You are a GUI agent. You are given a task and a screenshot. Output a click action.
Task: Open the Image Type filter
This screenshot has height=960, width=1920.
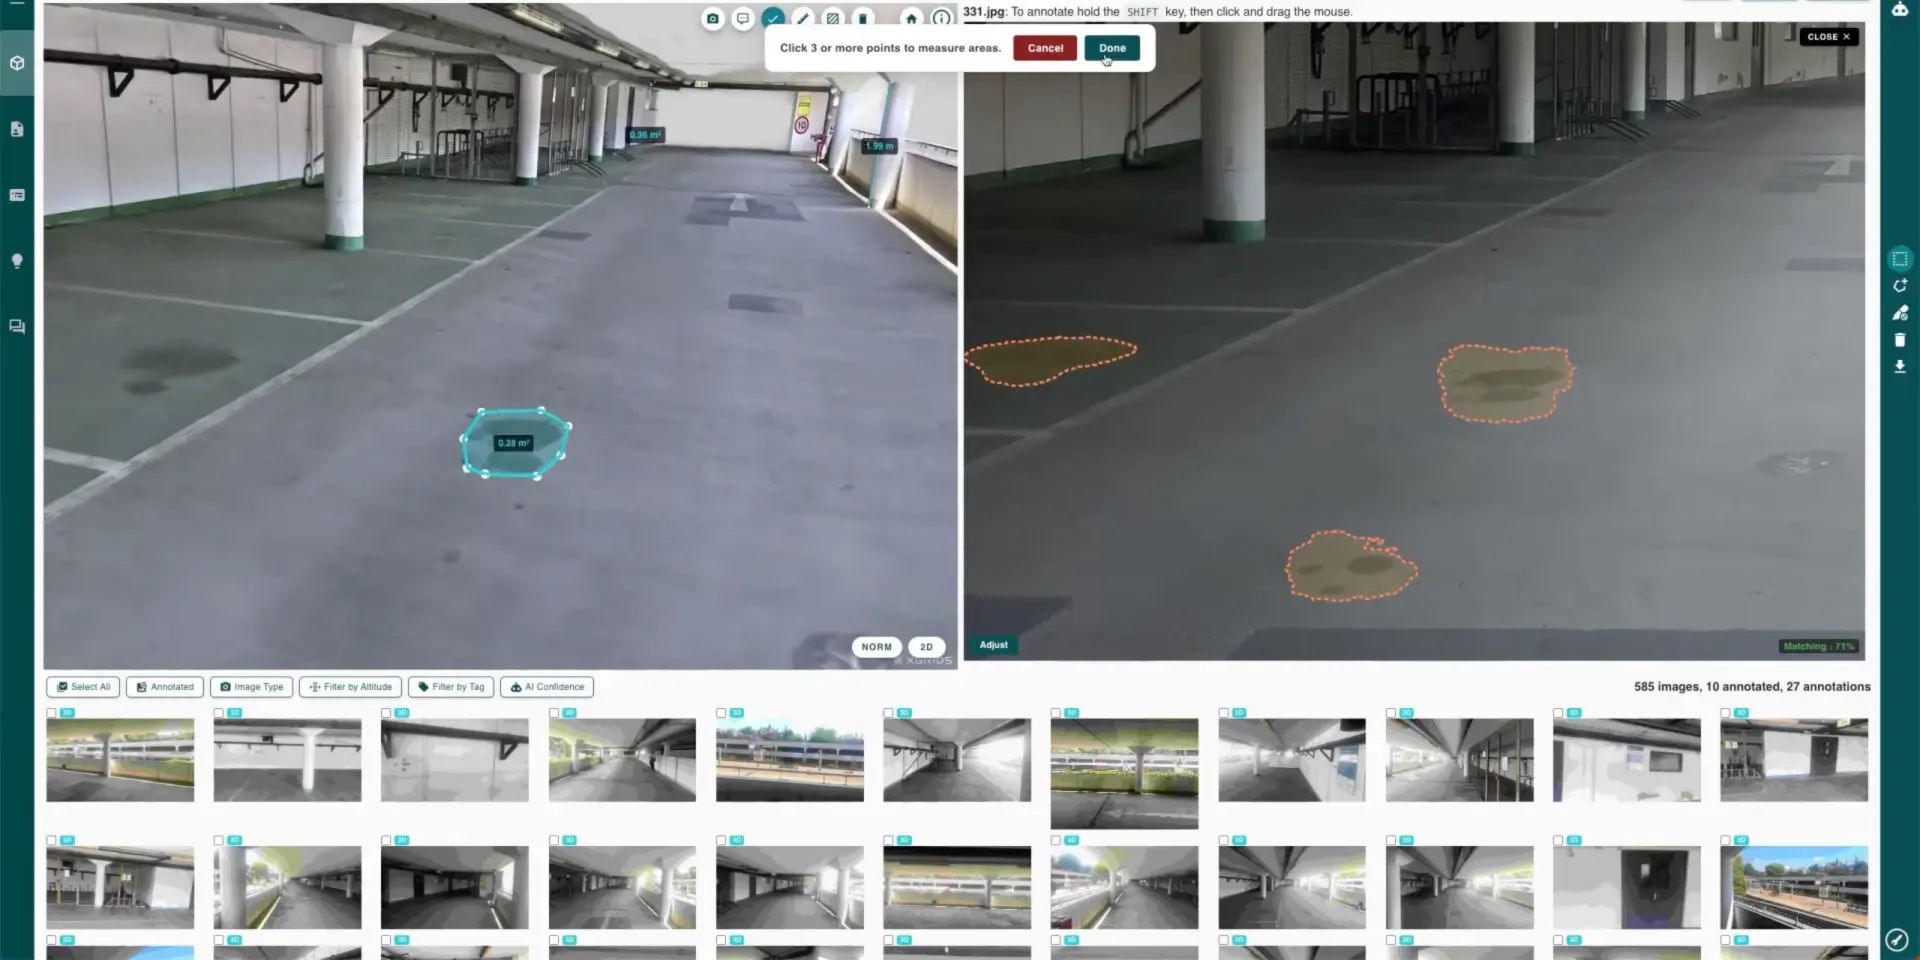252,687
